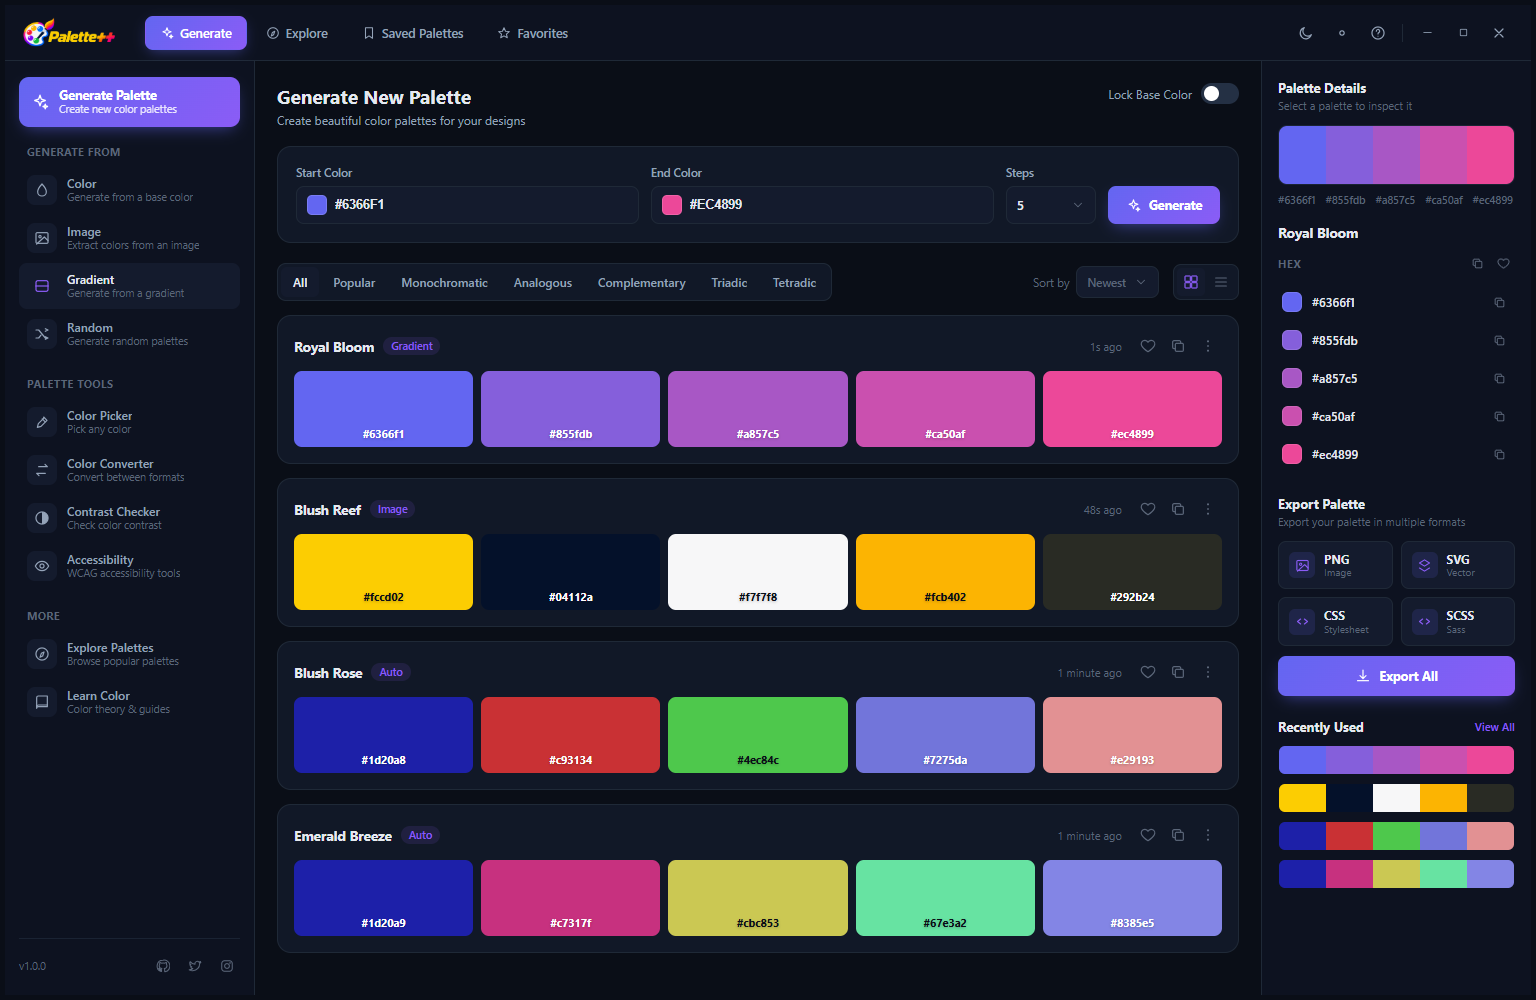Open more options for Blush Rose
This screenshot has height=1000, width=1536.
(1208, 672)
